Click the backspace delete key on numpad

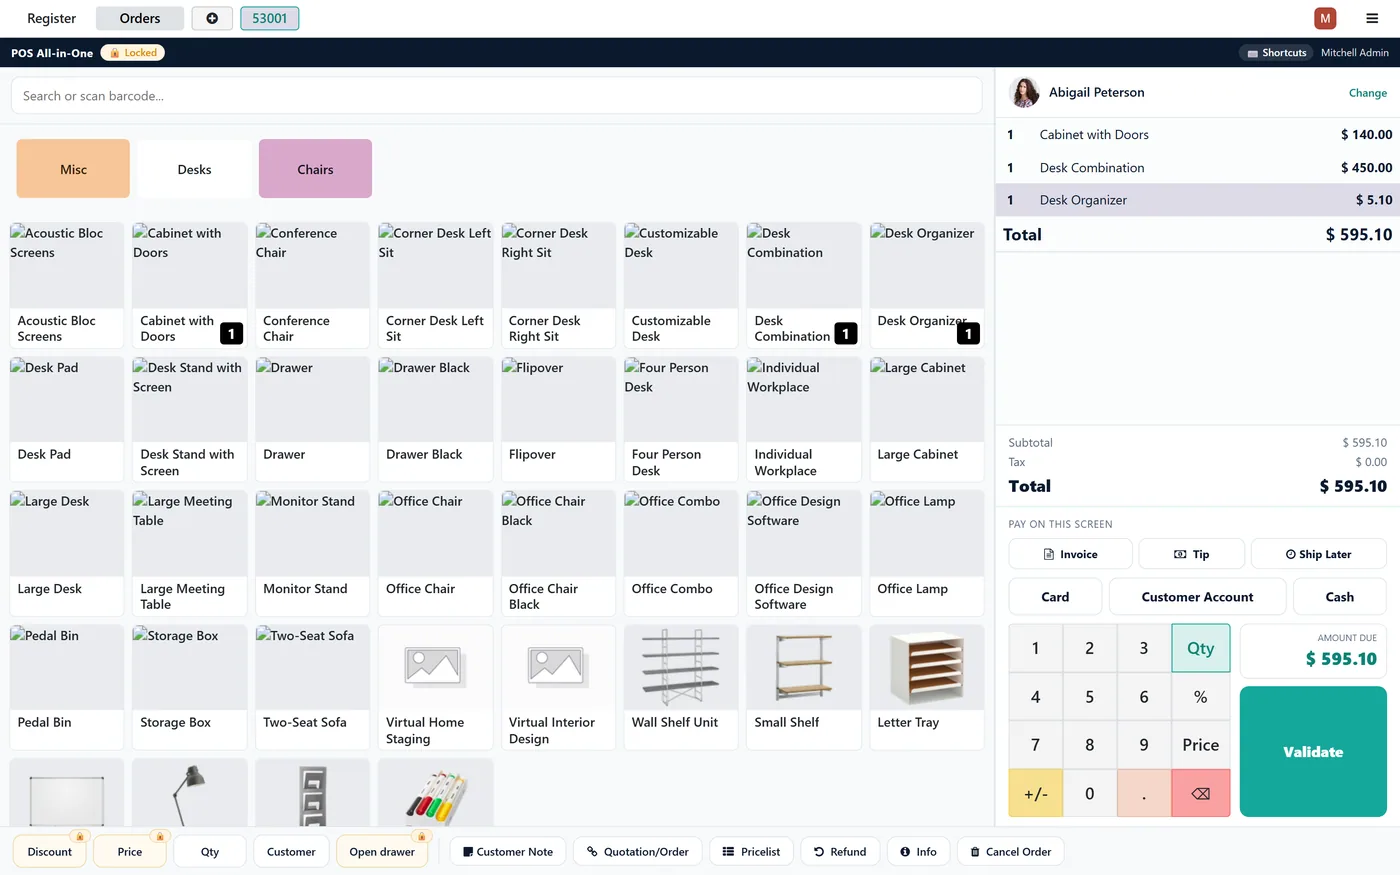1201,793
